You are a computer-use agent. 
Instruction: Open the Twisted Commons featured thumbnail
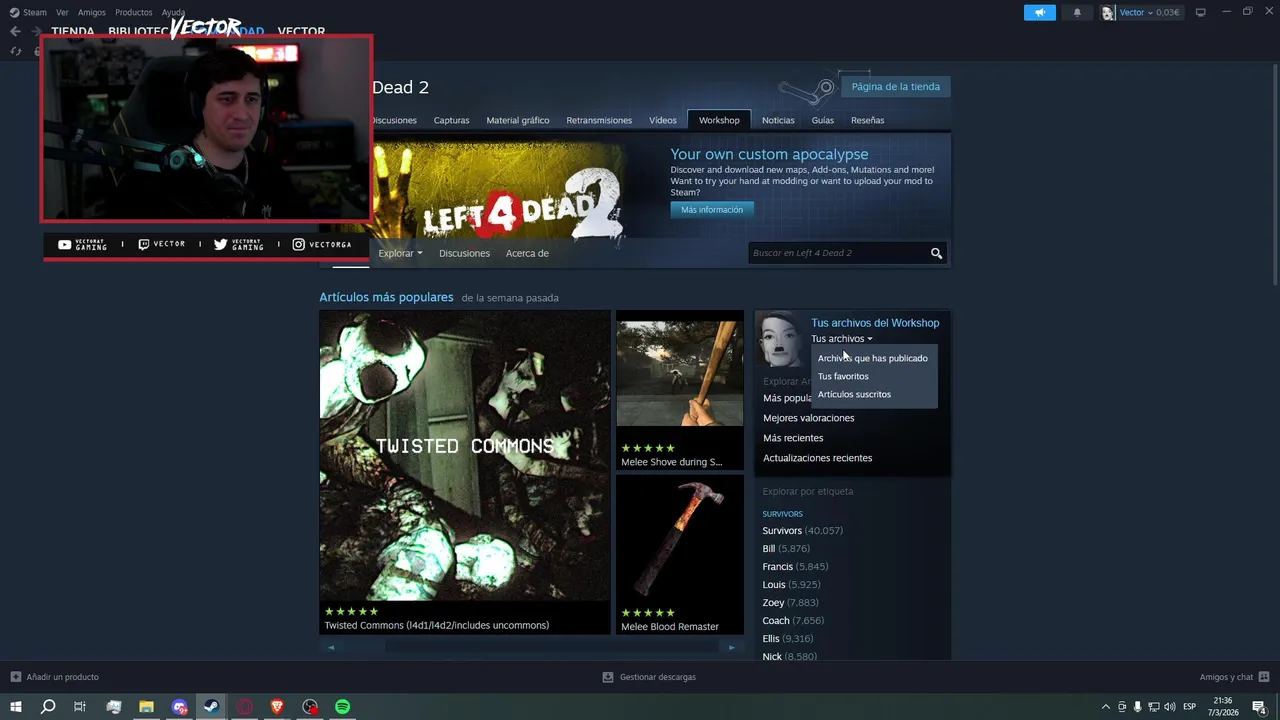(x=465, y=455)
